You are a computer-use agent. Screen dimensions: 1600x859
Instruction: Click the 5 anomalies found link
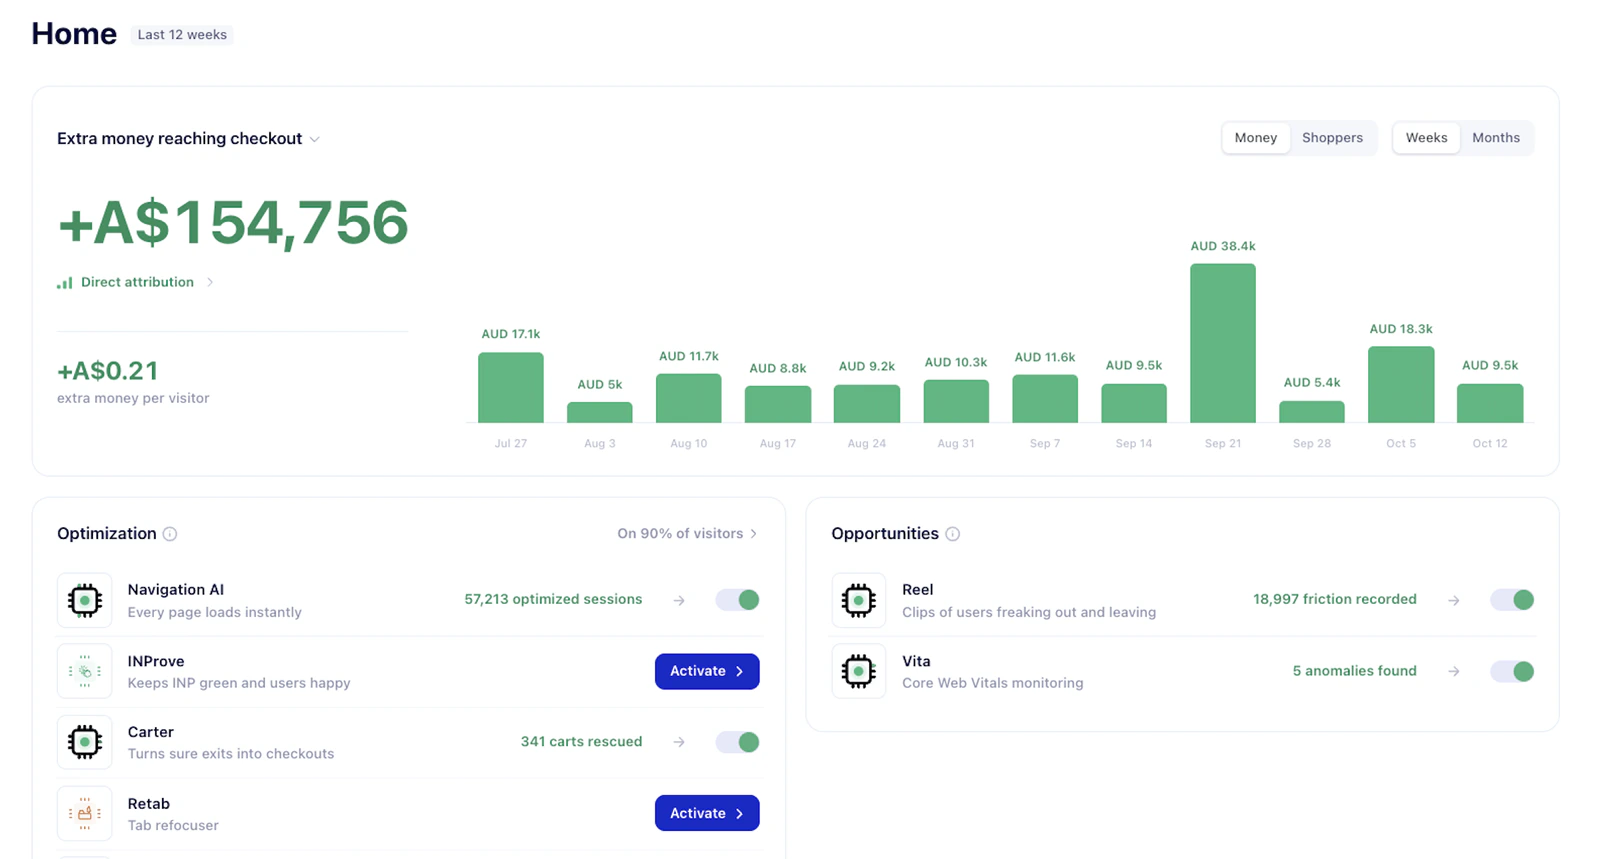point(1354,671)
